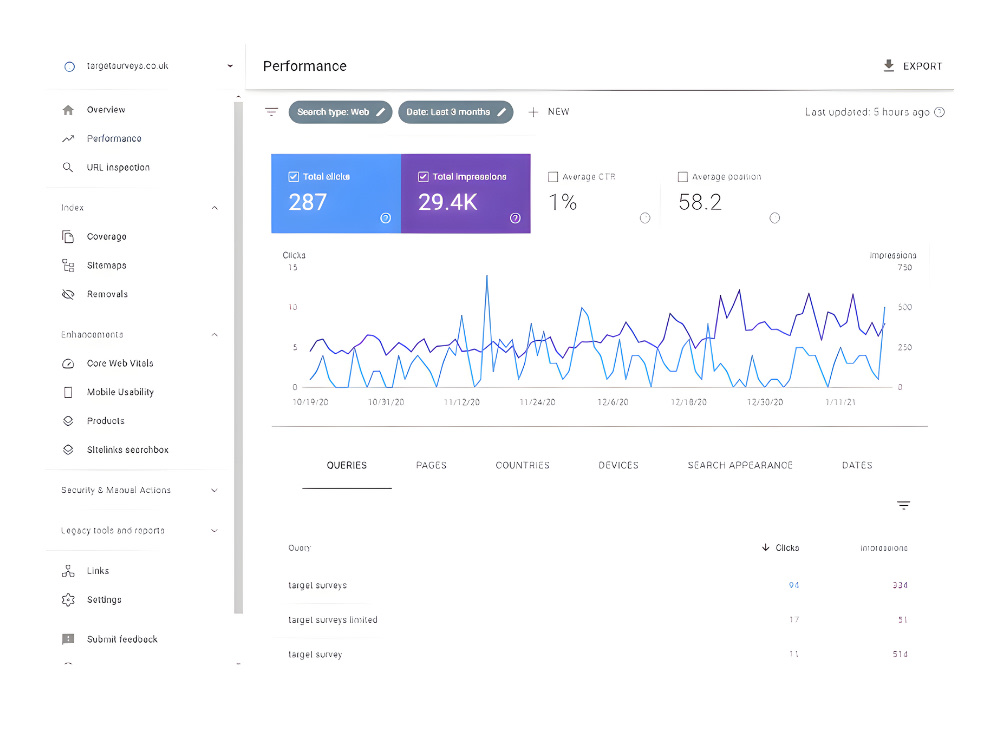
Task: Click the Links network icon
Action: point(68,571)
